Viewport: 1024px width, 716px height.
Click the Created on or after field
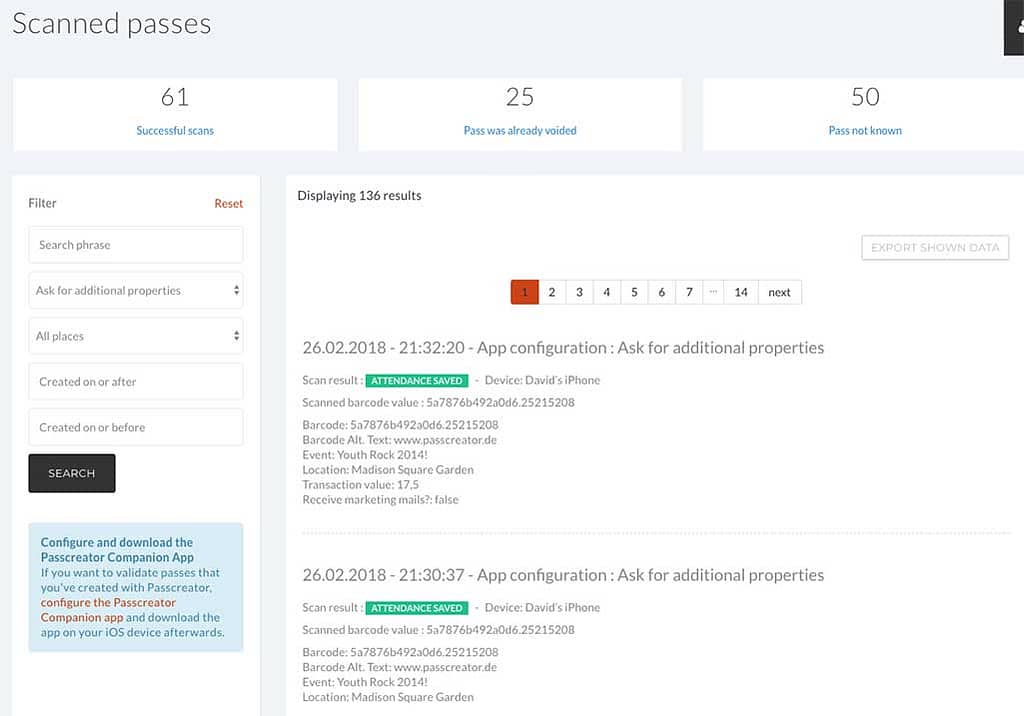[136, 382]
